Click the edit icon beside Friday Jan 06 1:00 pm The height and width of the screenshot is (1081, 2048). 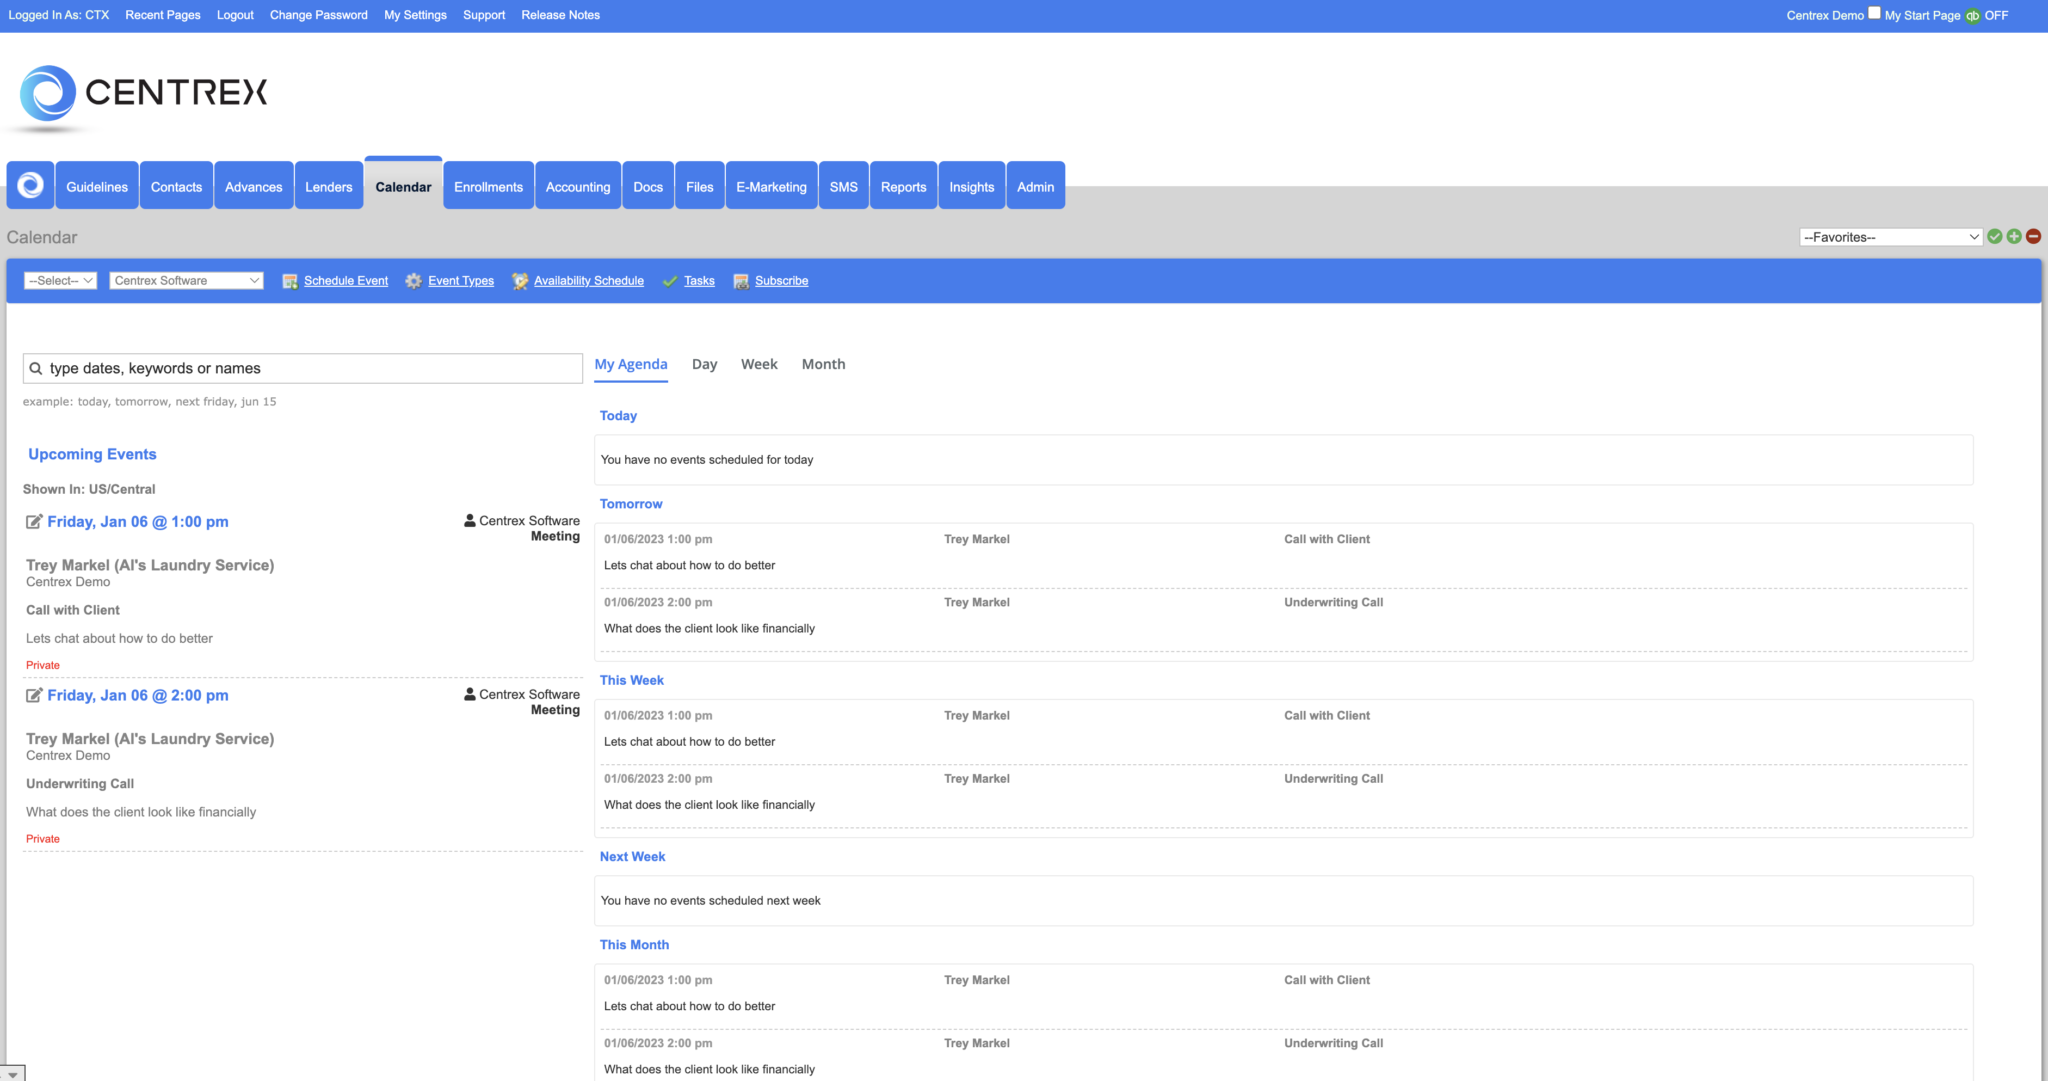34,521
